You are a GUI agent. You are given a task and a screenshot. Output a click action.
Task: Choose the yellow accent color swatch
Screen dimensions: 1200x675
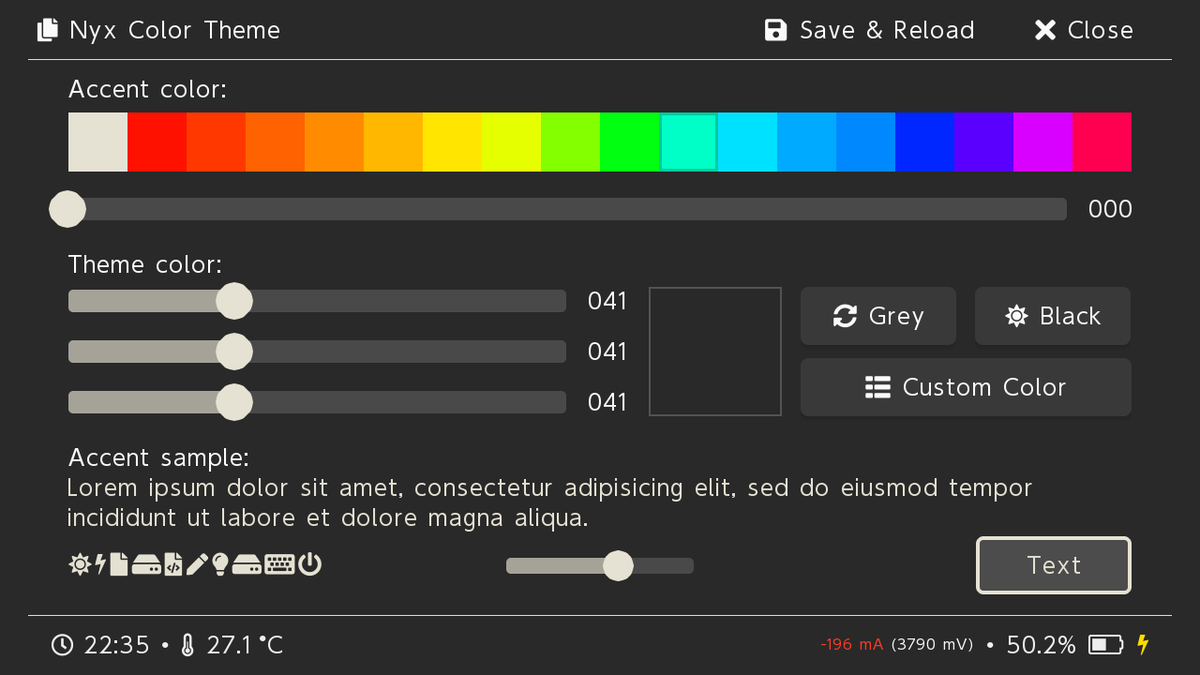click(x=452, y=142)
